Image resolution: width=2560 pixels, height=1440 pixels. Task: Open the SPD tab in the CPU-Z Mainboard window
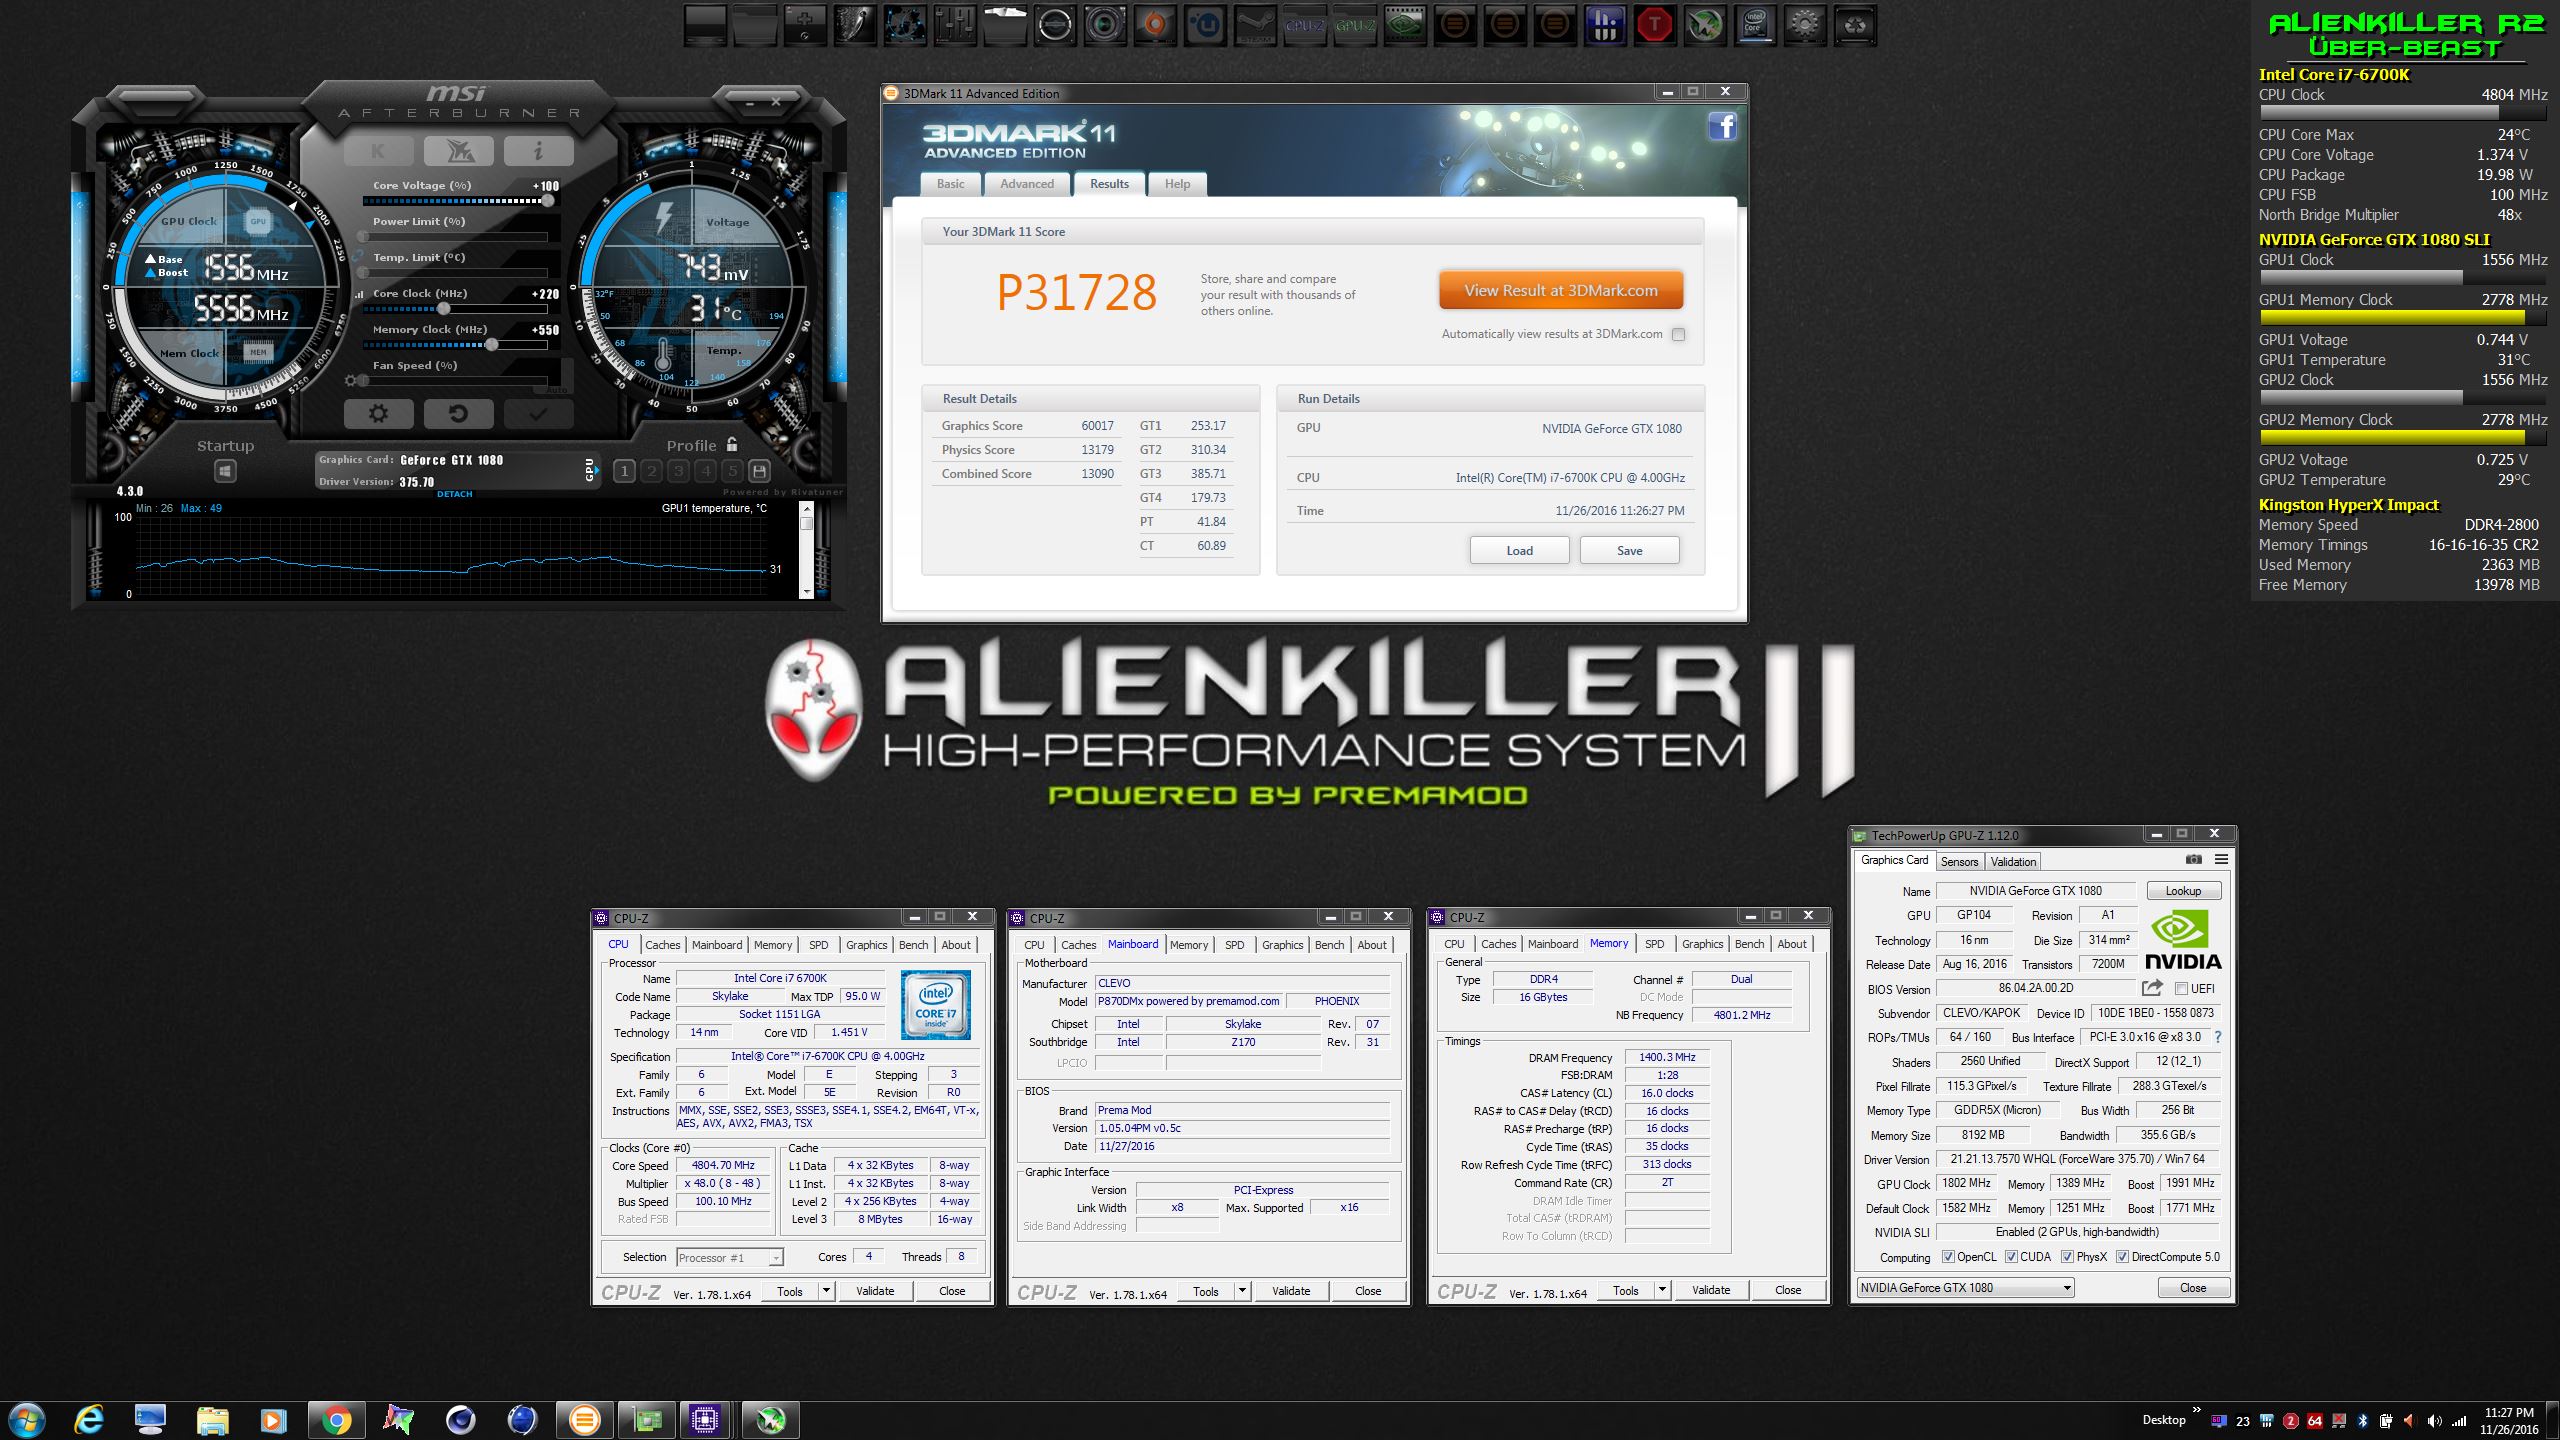1235,944
